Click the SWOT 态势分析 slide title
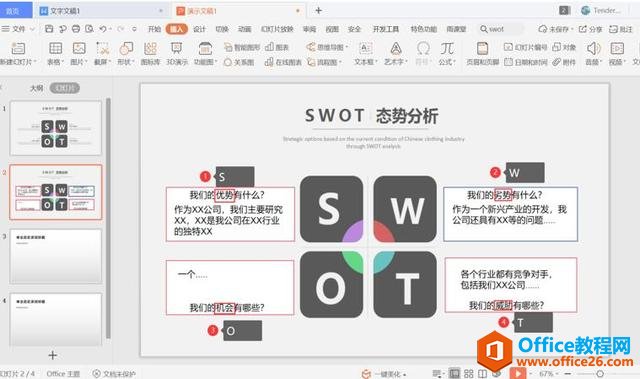Screen dimensions: 640x379 371,116
